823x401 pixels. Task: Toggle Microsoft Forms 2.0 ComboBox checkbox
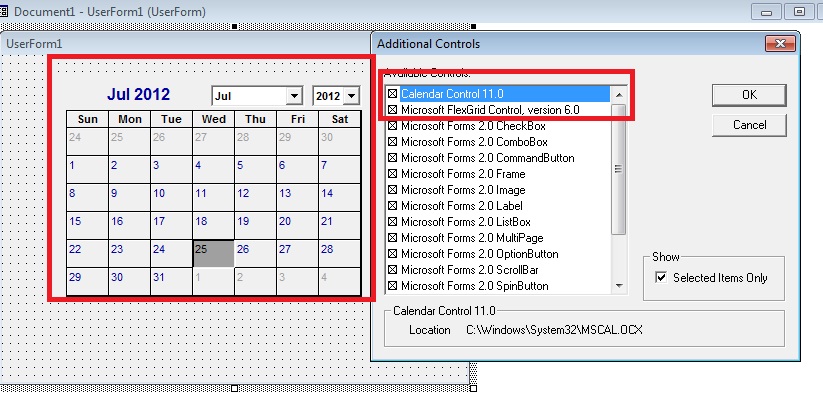tap(392, 142)
